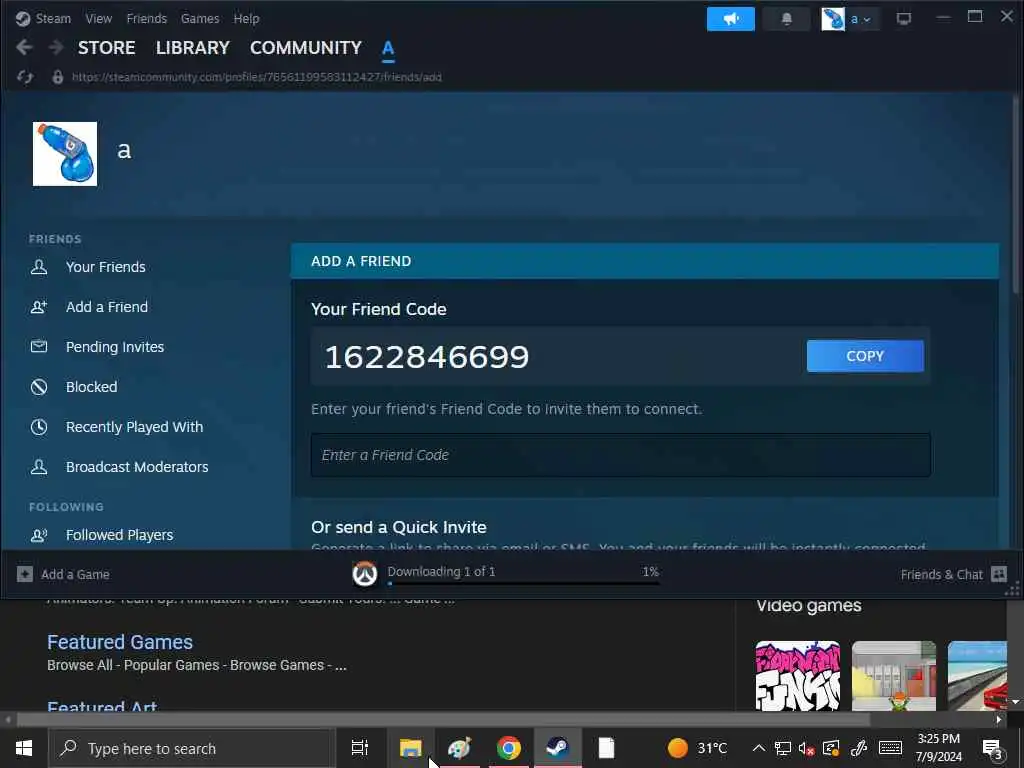Viewport: 1024px width, 768px height.
Task: Open the Windows notification center
Action: (993, 748)
